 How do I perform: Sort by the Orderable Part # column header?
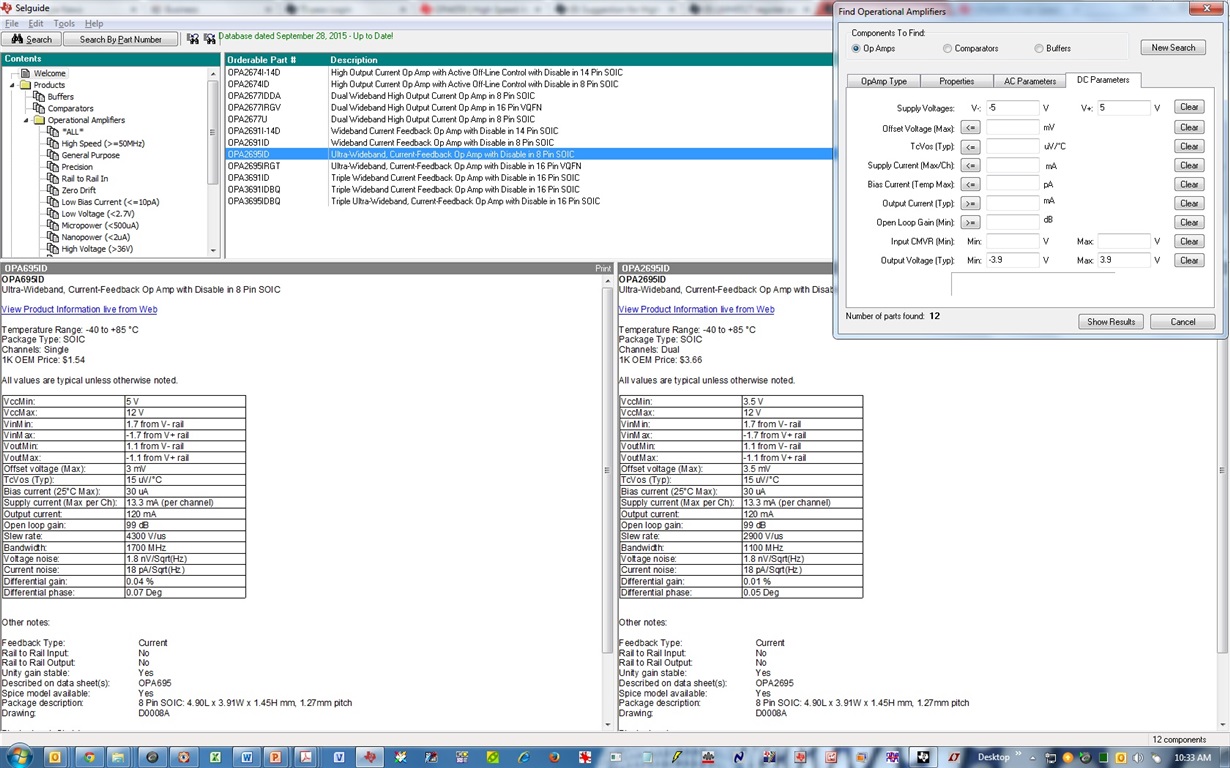(276, 60)
